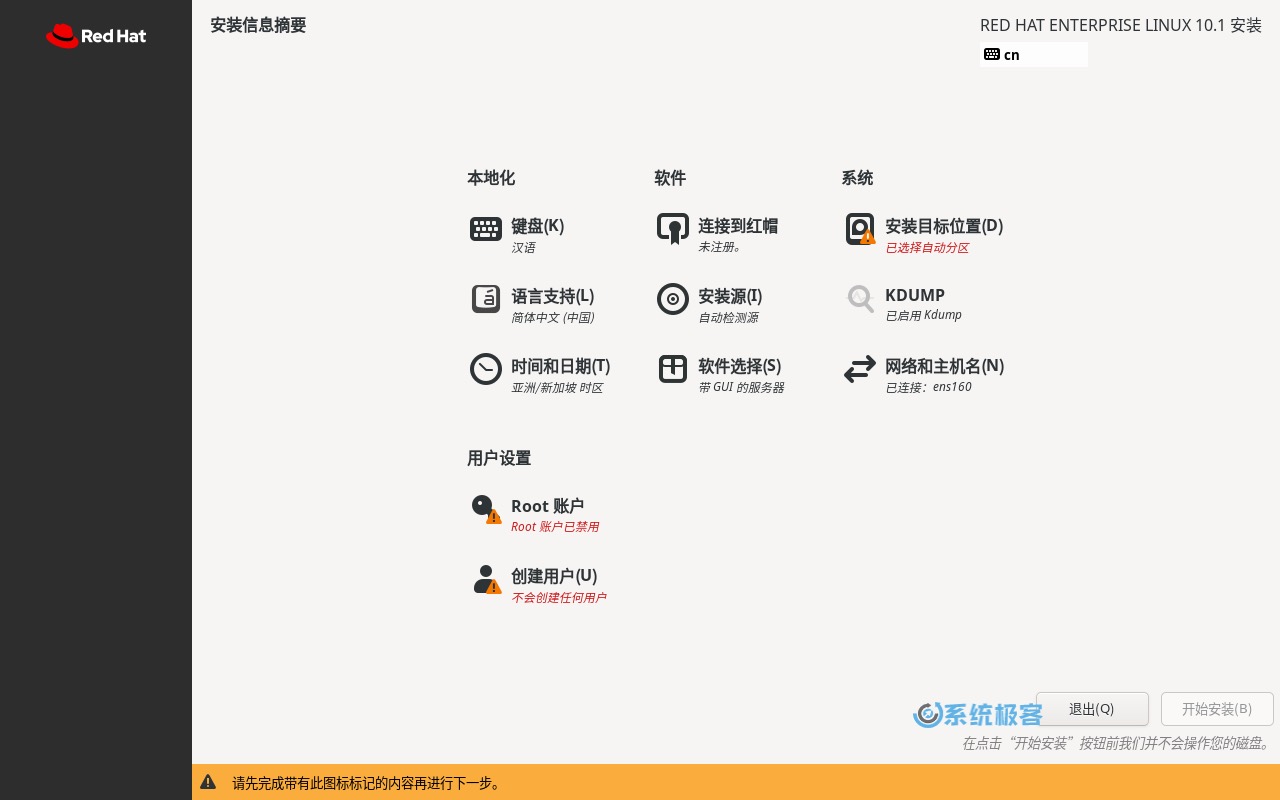The height and width of the screenshot is (800, 1280).
Task: Open the keyboard layout indicator showing cn
Action: (x=1034, y=54)
